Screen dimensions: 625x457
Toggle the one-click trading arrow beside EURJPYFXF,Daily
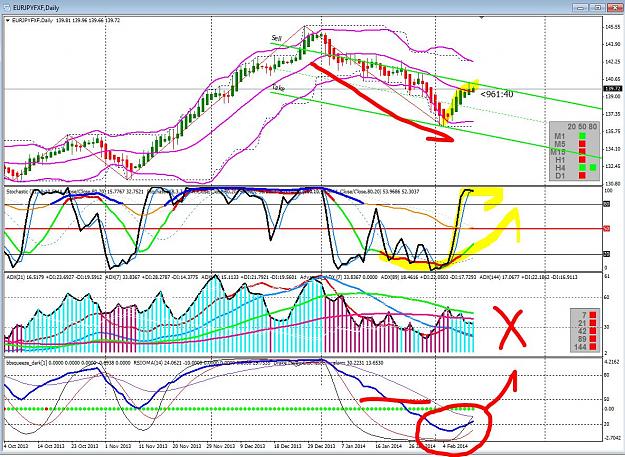click(x=8, y=20)
